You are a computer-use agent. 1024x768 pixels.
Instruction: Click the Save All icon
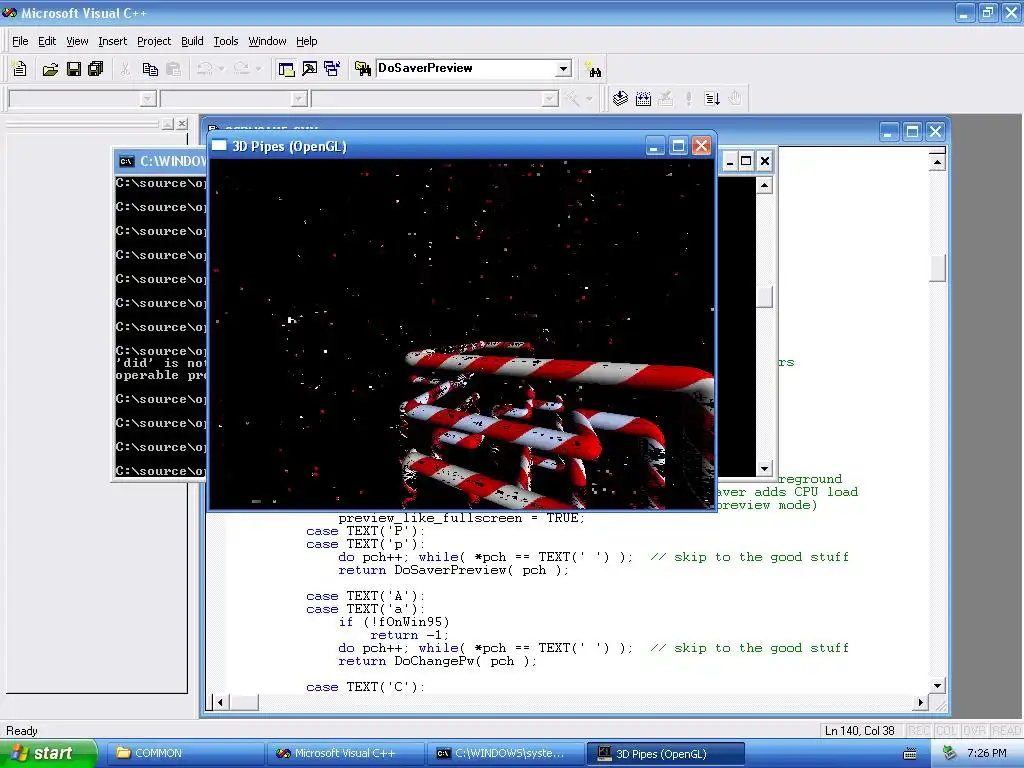coord(96,69)
